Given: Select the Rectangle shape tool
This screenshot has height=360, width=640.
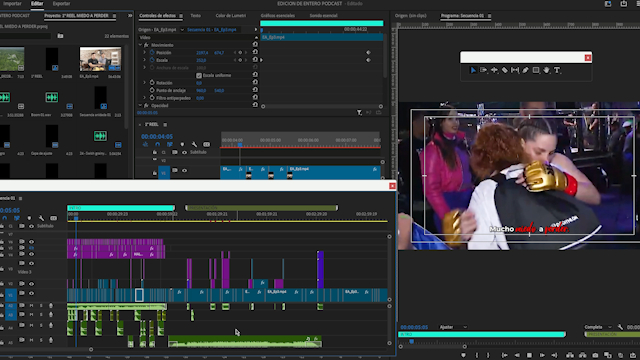Looking at the screenshot, I should tap(536, 70).
